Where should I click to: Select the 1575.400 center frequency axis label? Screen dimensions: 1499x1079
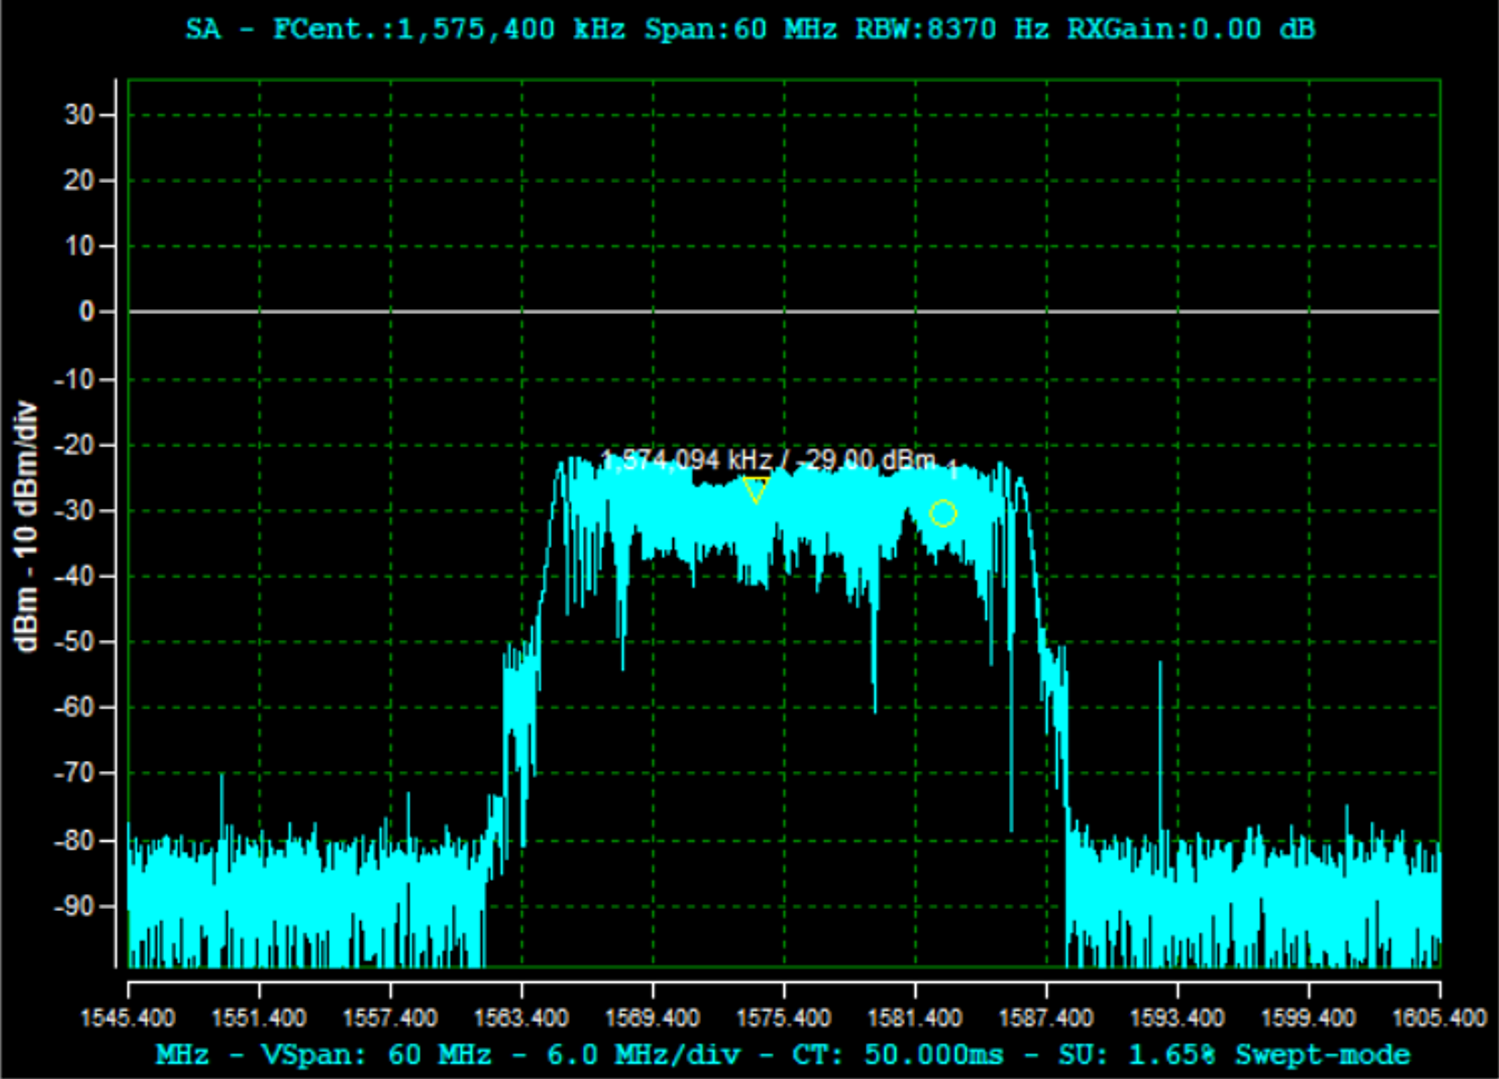point(783,1018)
